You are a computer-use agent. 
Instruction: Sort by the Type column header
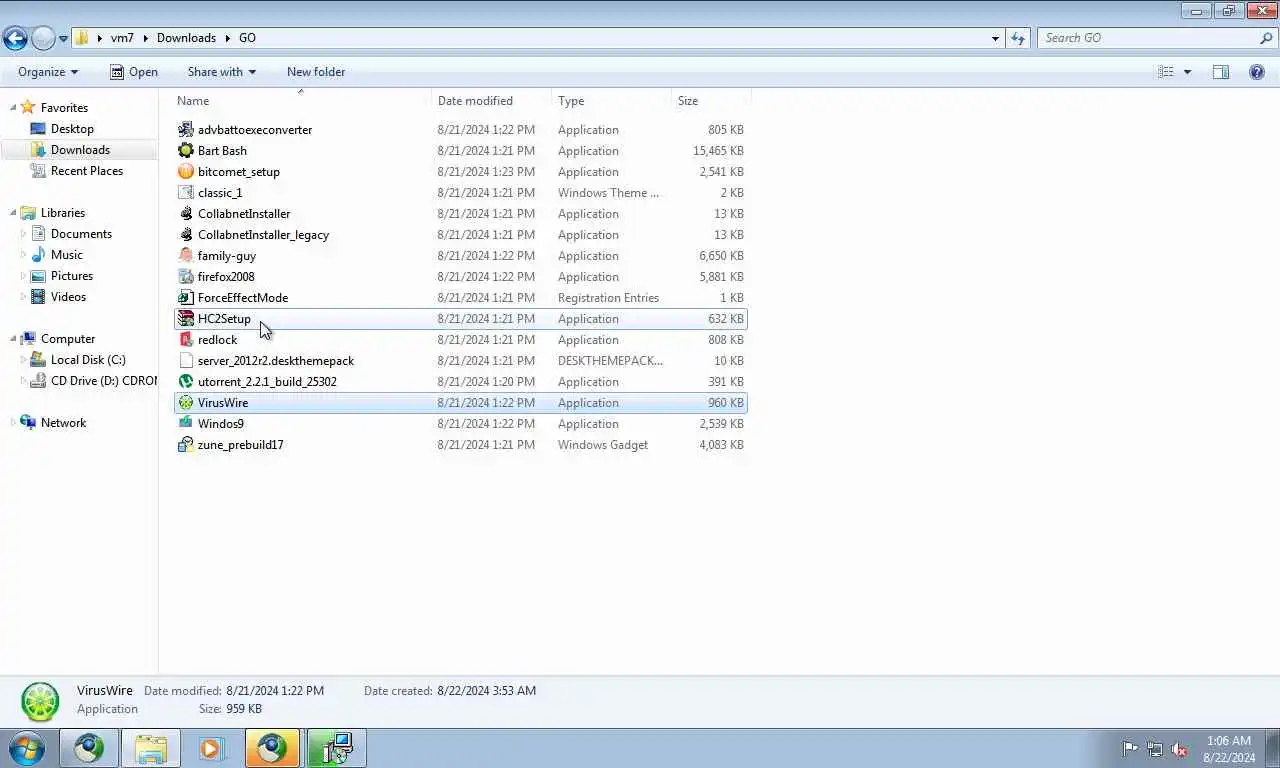pyautogui.click(x=612, y=101)
